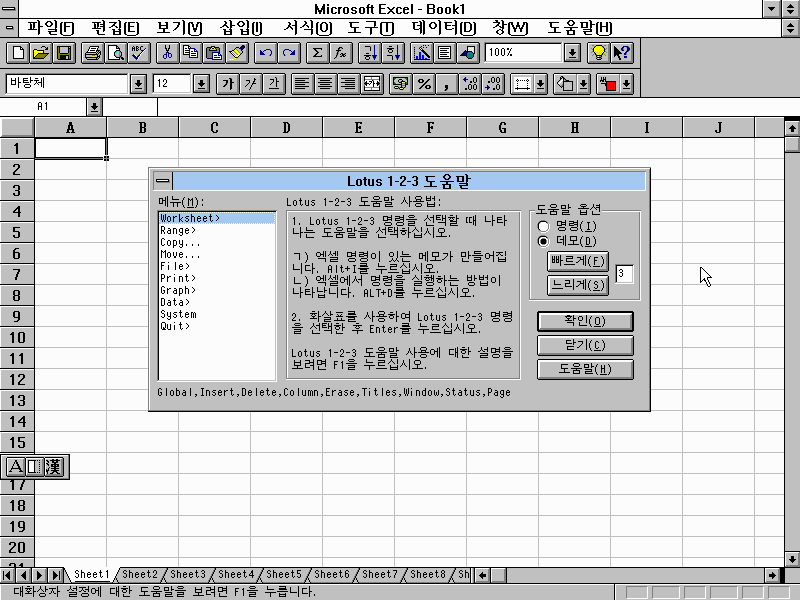Viewport: 800px width, 600px height.
Task: Open the Function Wizard icon
Action: pyautogui.click(x=340, y=53)
